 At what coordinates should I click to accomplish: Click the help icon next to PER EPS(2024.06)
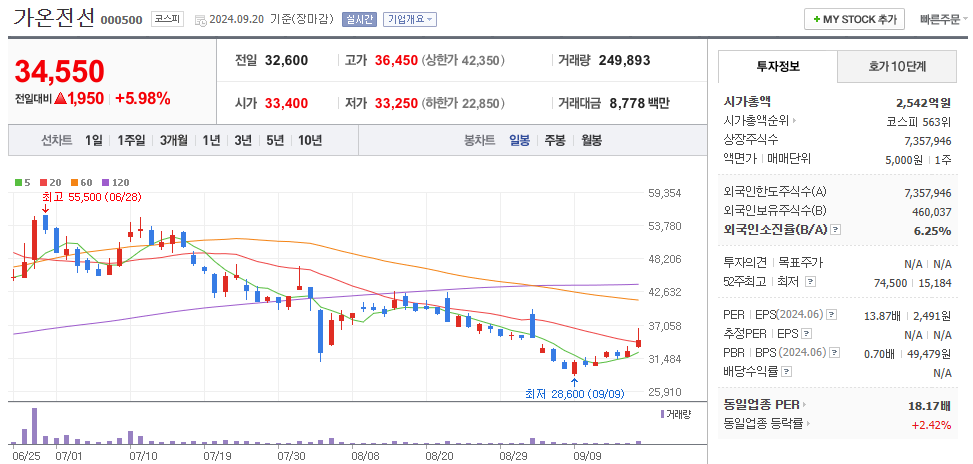832,316
